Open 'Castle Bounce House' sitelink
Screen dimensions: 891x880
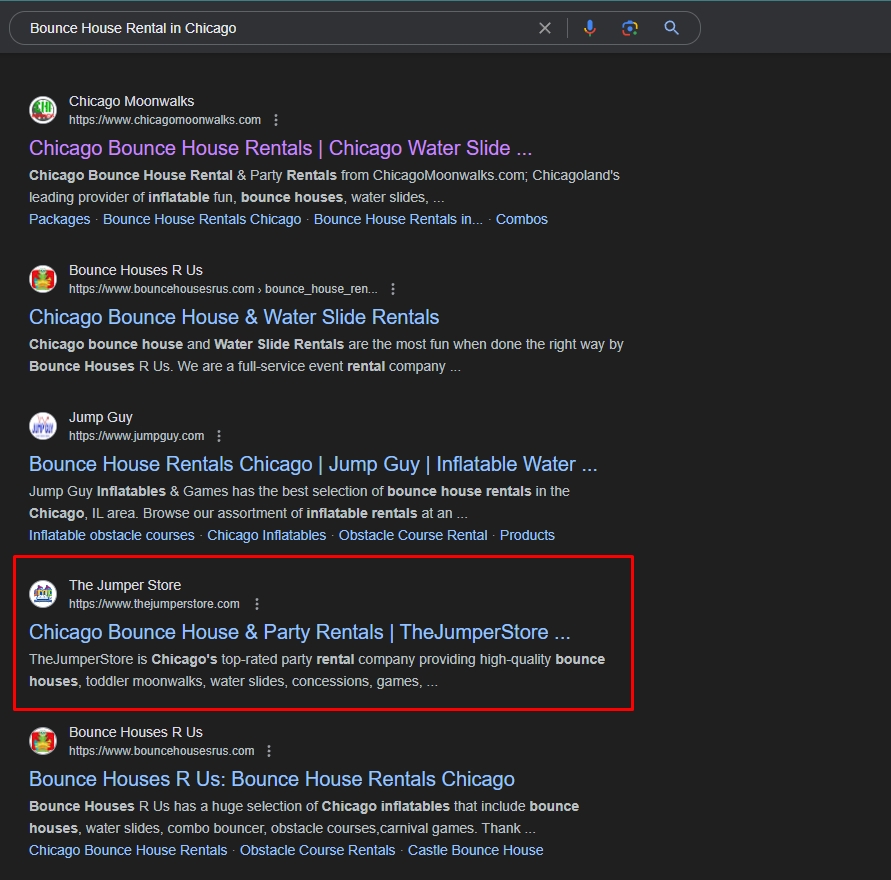coord(476,850)
